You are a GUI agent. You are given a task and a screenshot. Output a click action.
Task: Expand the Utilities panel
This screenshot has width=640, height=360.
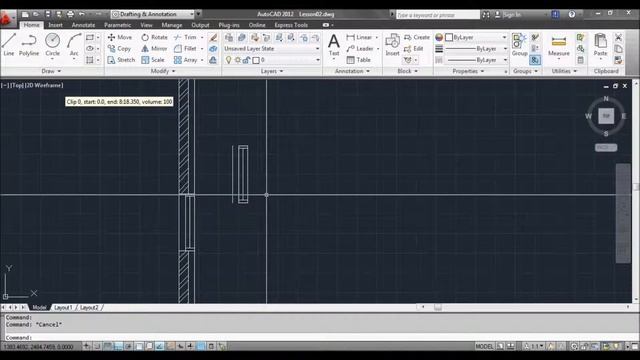(564, 71)
